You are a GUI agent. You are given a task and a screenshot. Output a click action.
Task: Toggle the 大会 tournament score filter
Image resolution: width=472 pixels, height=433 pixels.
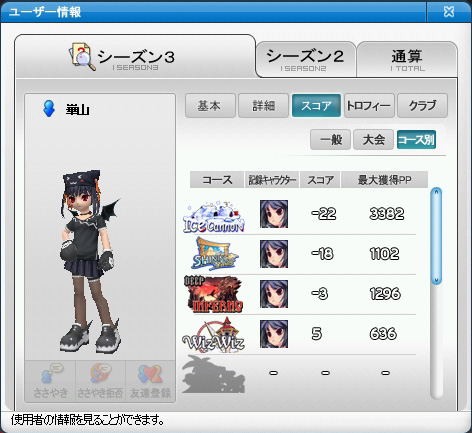click(x=373, y=139)
